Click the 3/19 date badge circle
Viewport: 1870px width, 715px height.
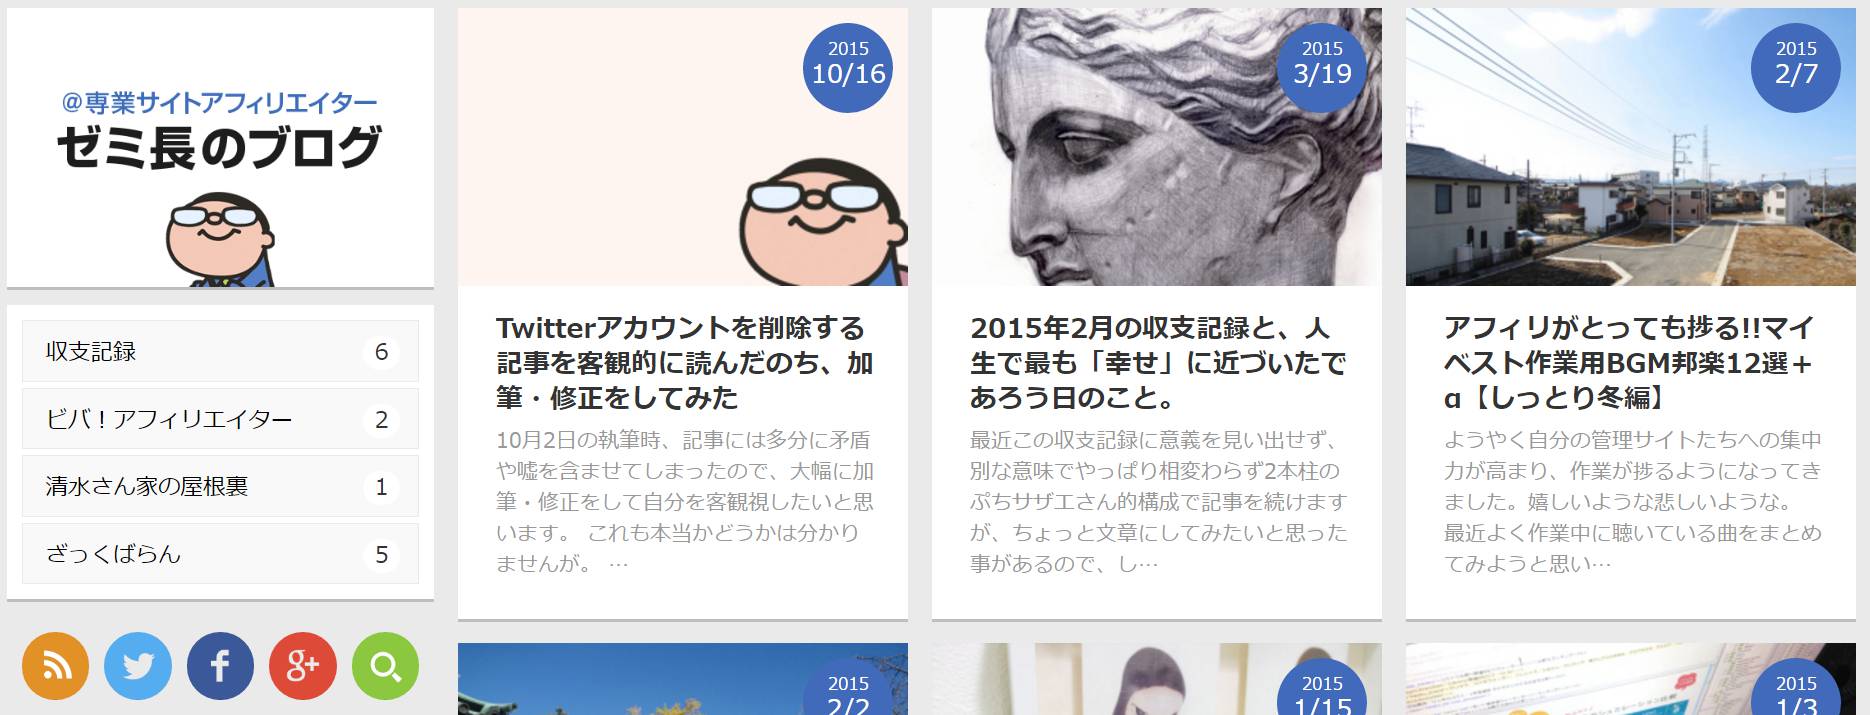pyautogui.click(x=1322, y=68)
